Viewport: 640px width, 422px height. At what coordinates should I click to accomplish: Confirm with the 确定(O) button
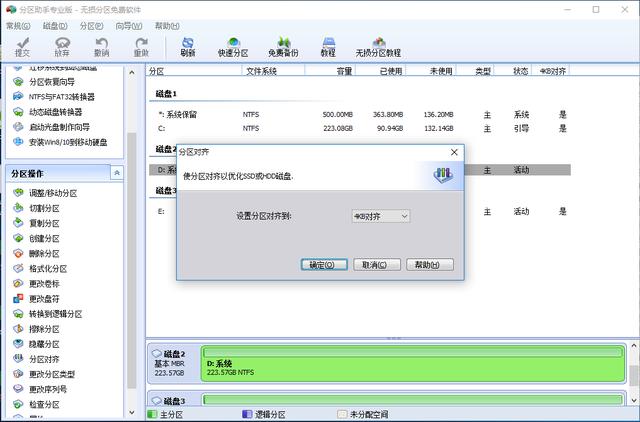click(x=324, y=264)
